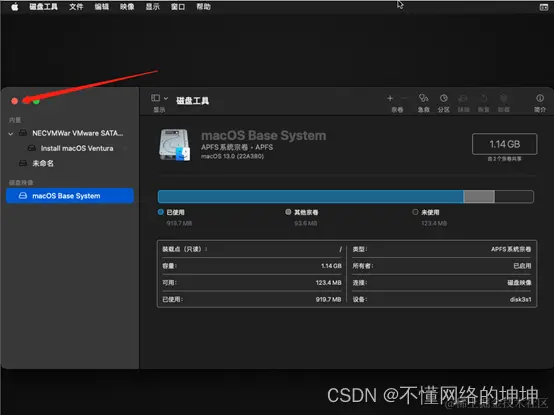This screenshot has width=554, height=415.
Task: Click the APFS系统宗卷 · APFS subtitle
Action: tap(237, 147)
